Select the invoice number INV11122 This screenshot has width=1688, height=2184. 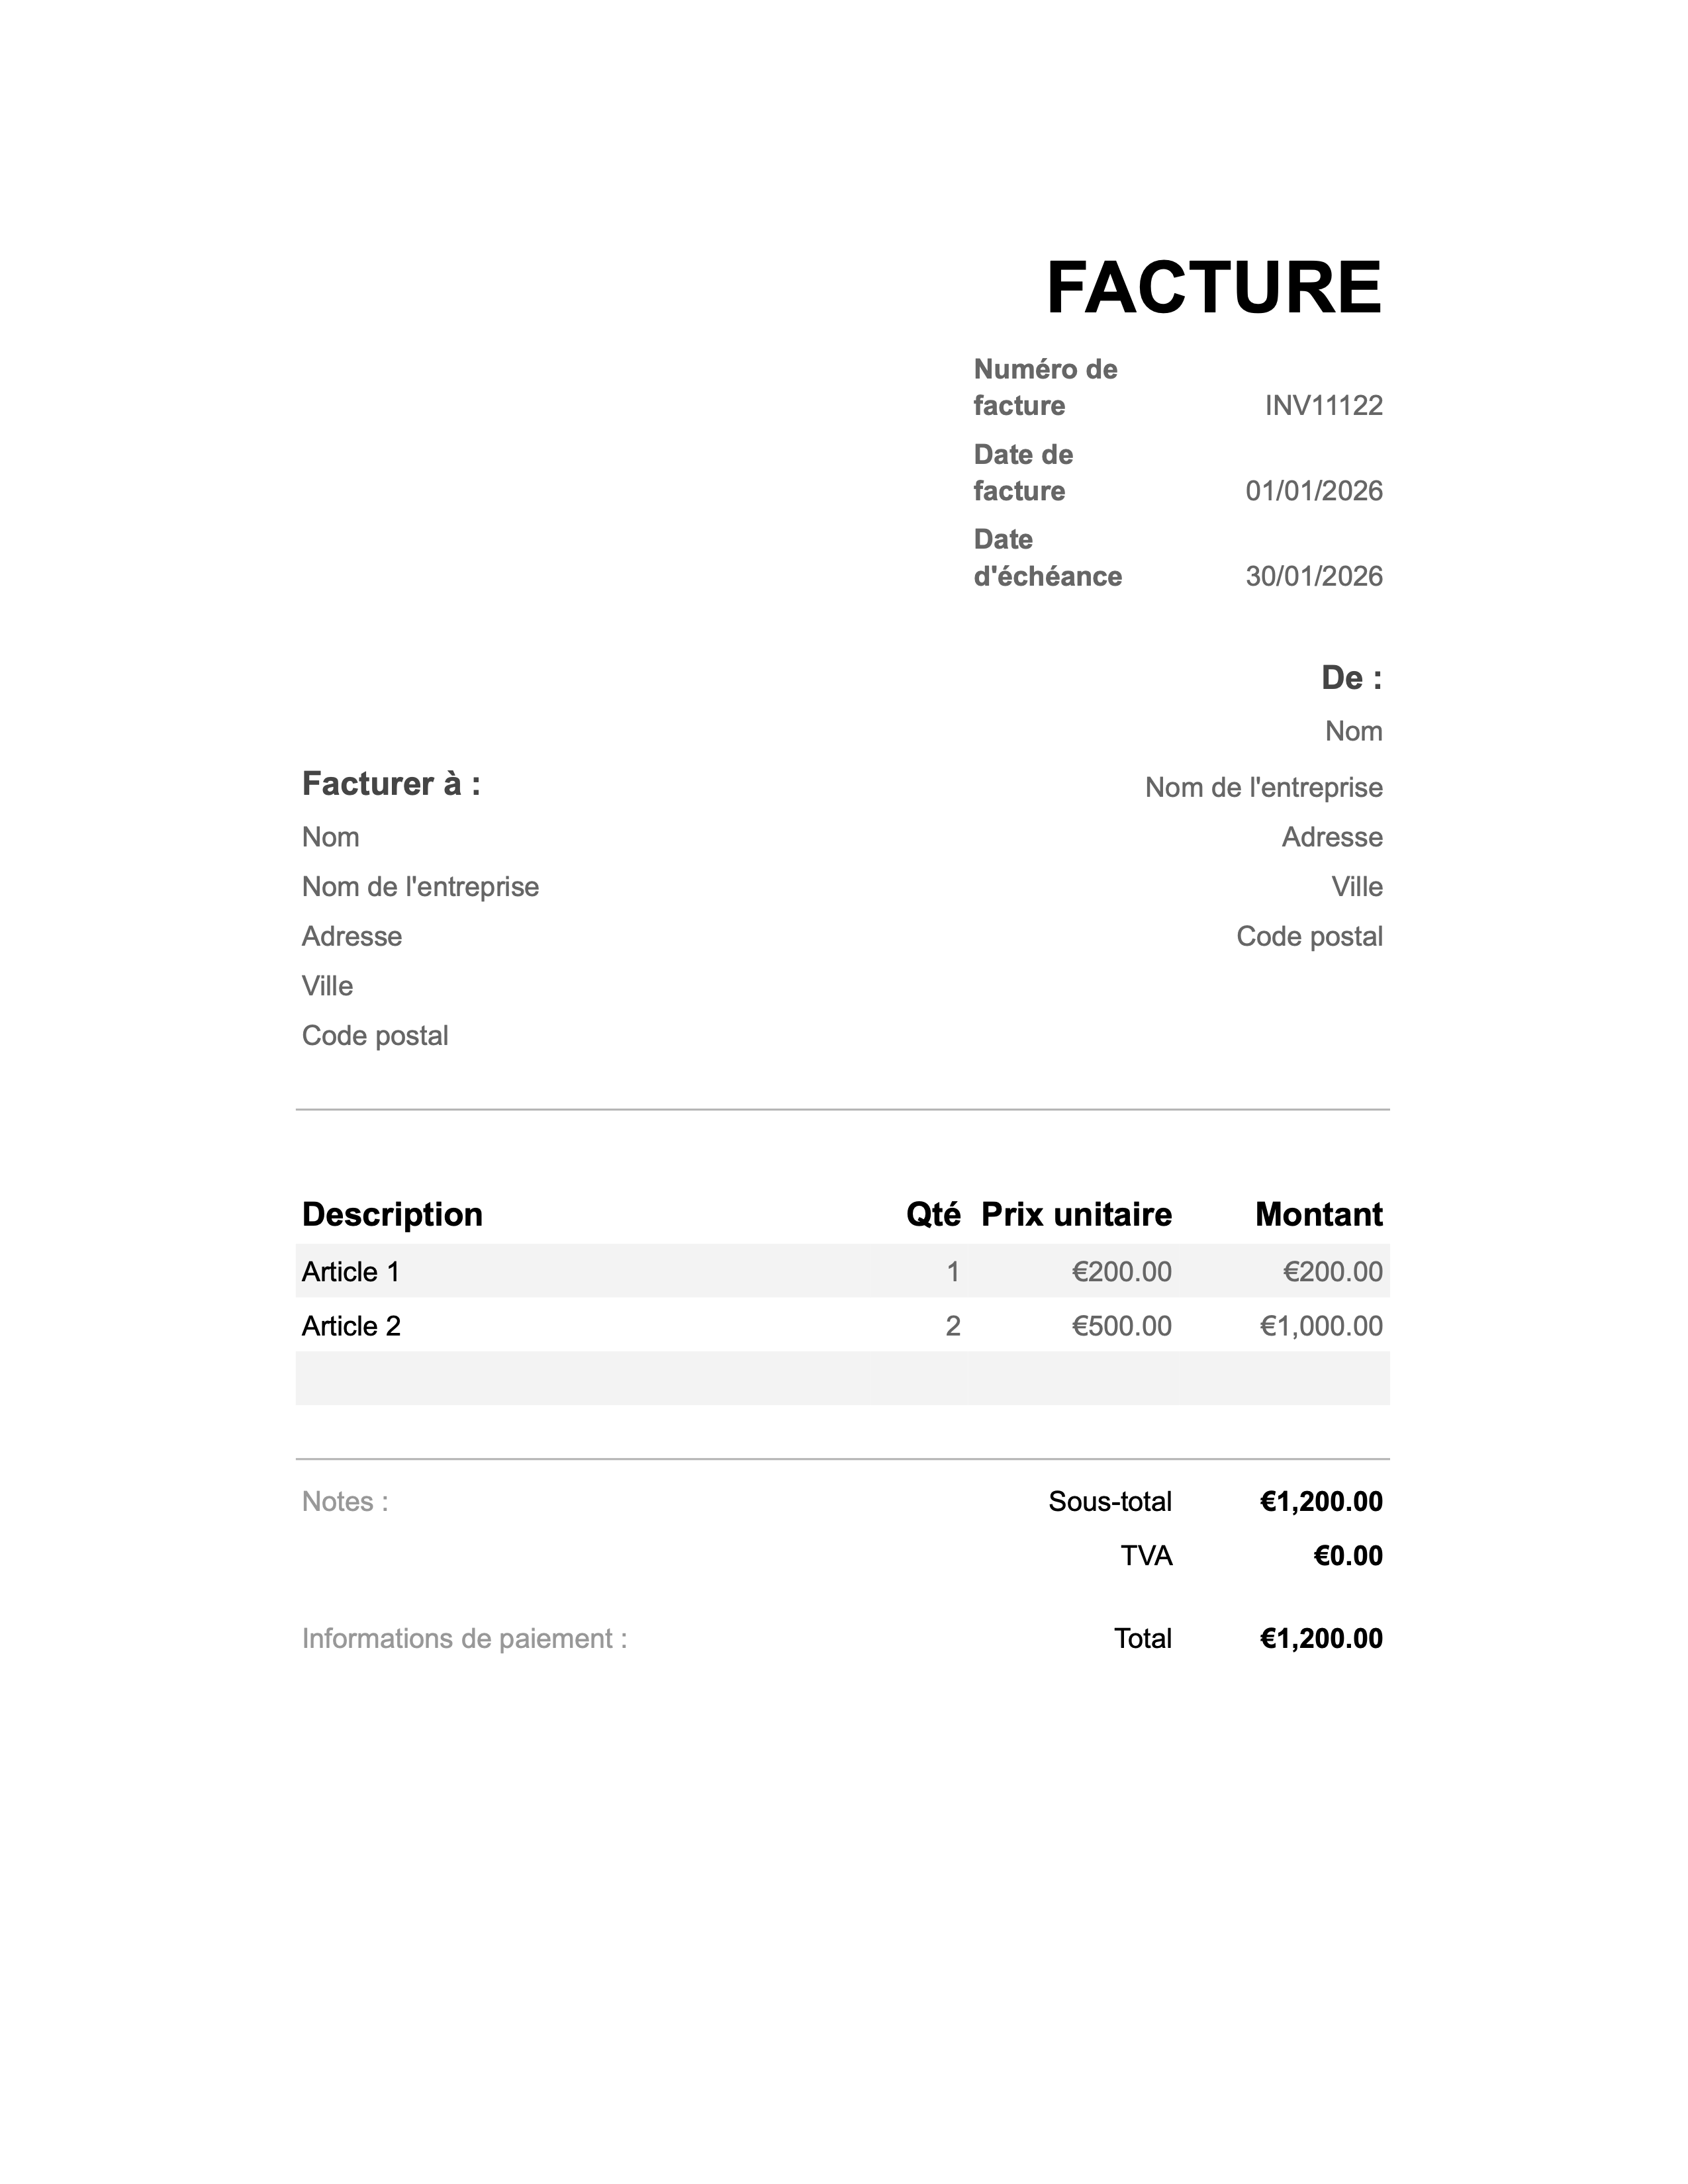1323,406
